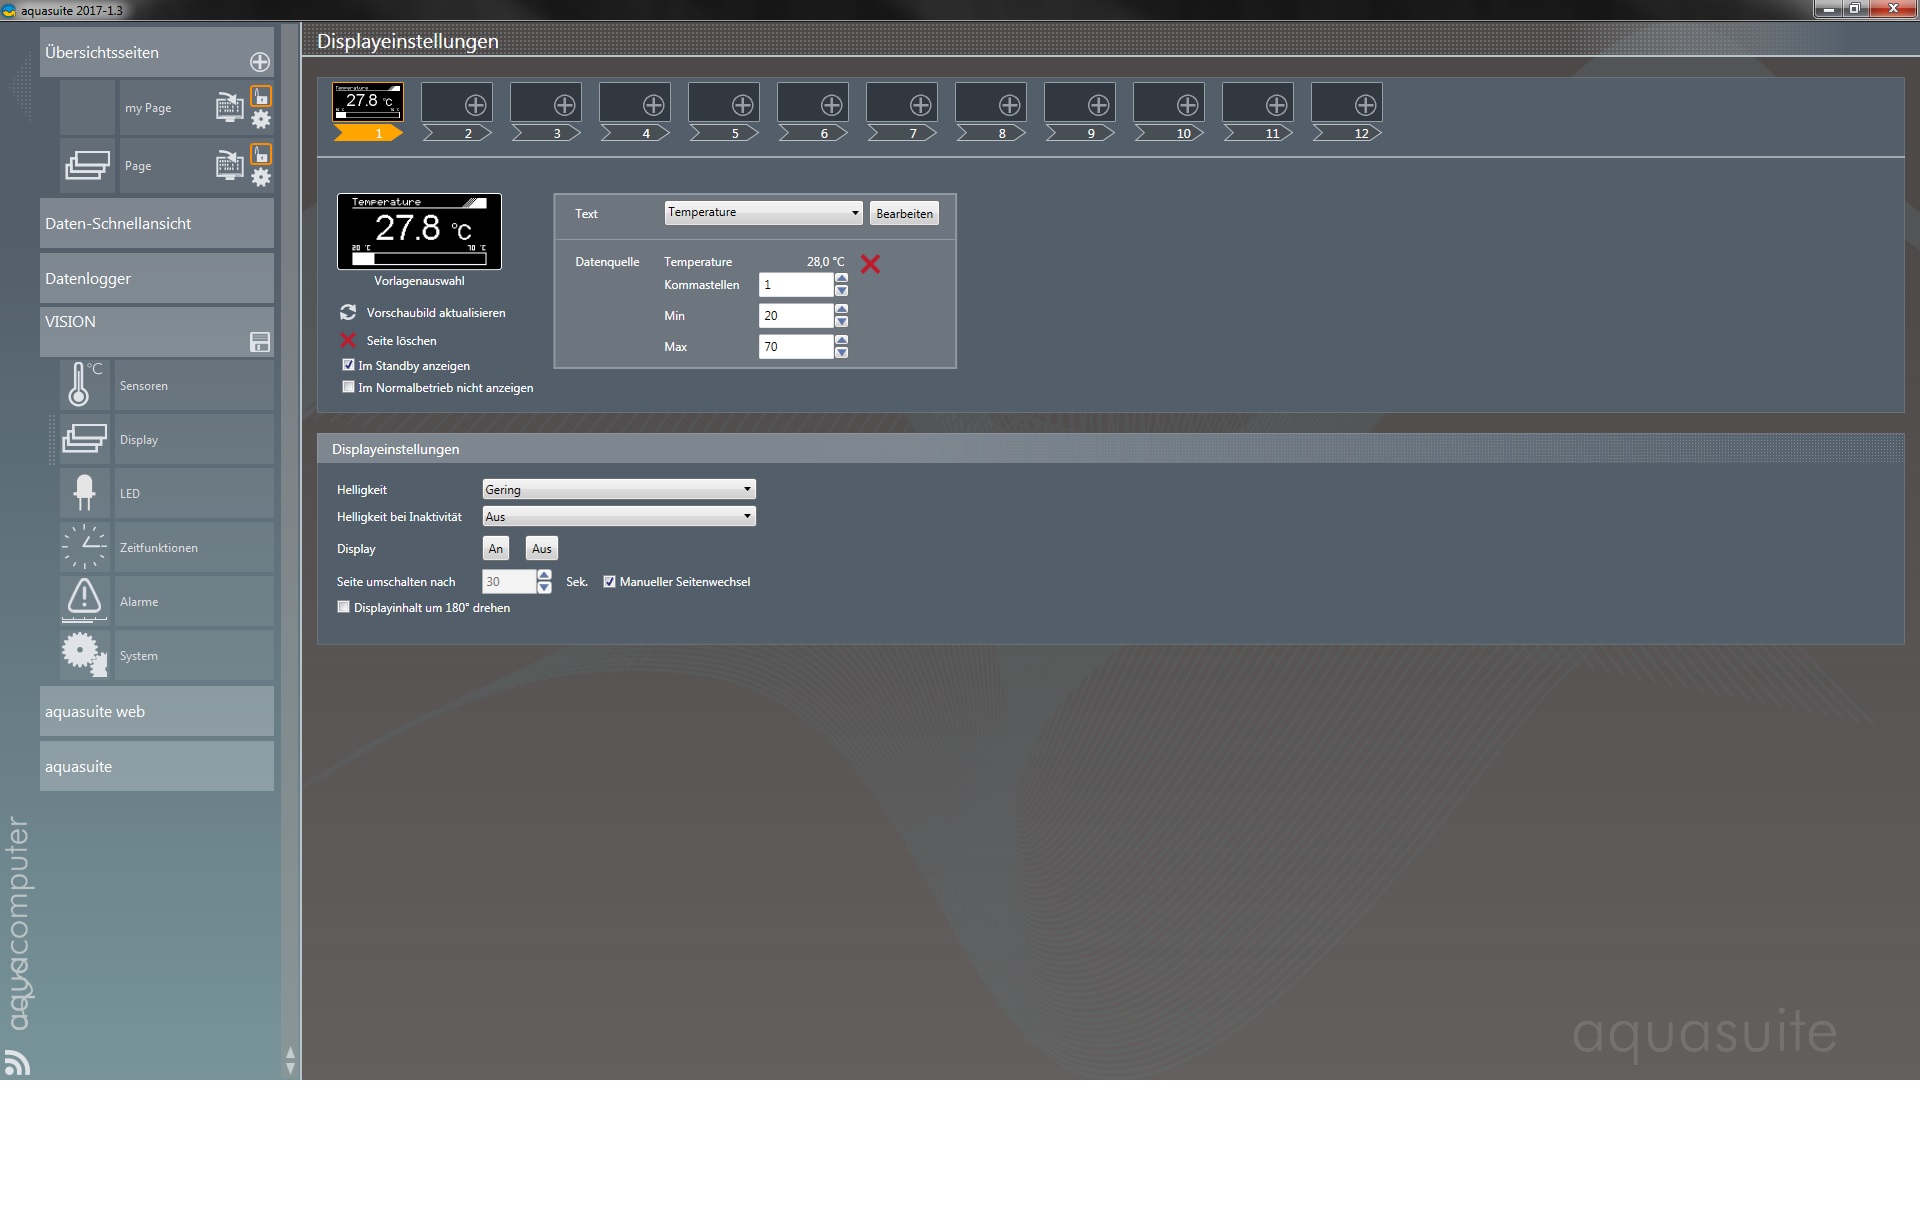Click the Display Aus button
1920x1224 pixels.
(541, 548)
